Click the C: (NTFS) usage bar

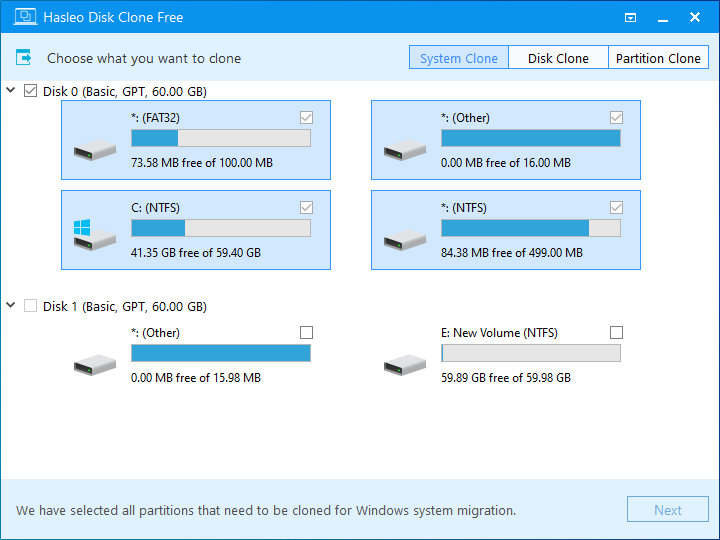[x=221, y=228]
